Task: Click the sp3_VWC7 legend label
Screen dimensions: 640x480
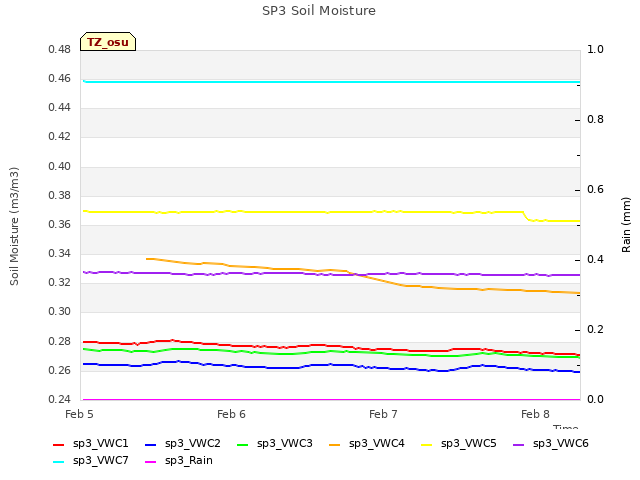Action: (100, 460)
